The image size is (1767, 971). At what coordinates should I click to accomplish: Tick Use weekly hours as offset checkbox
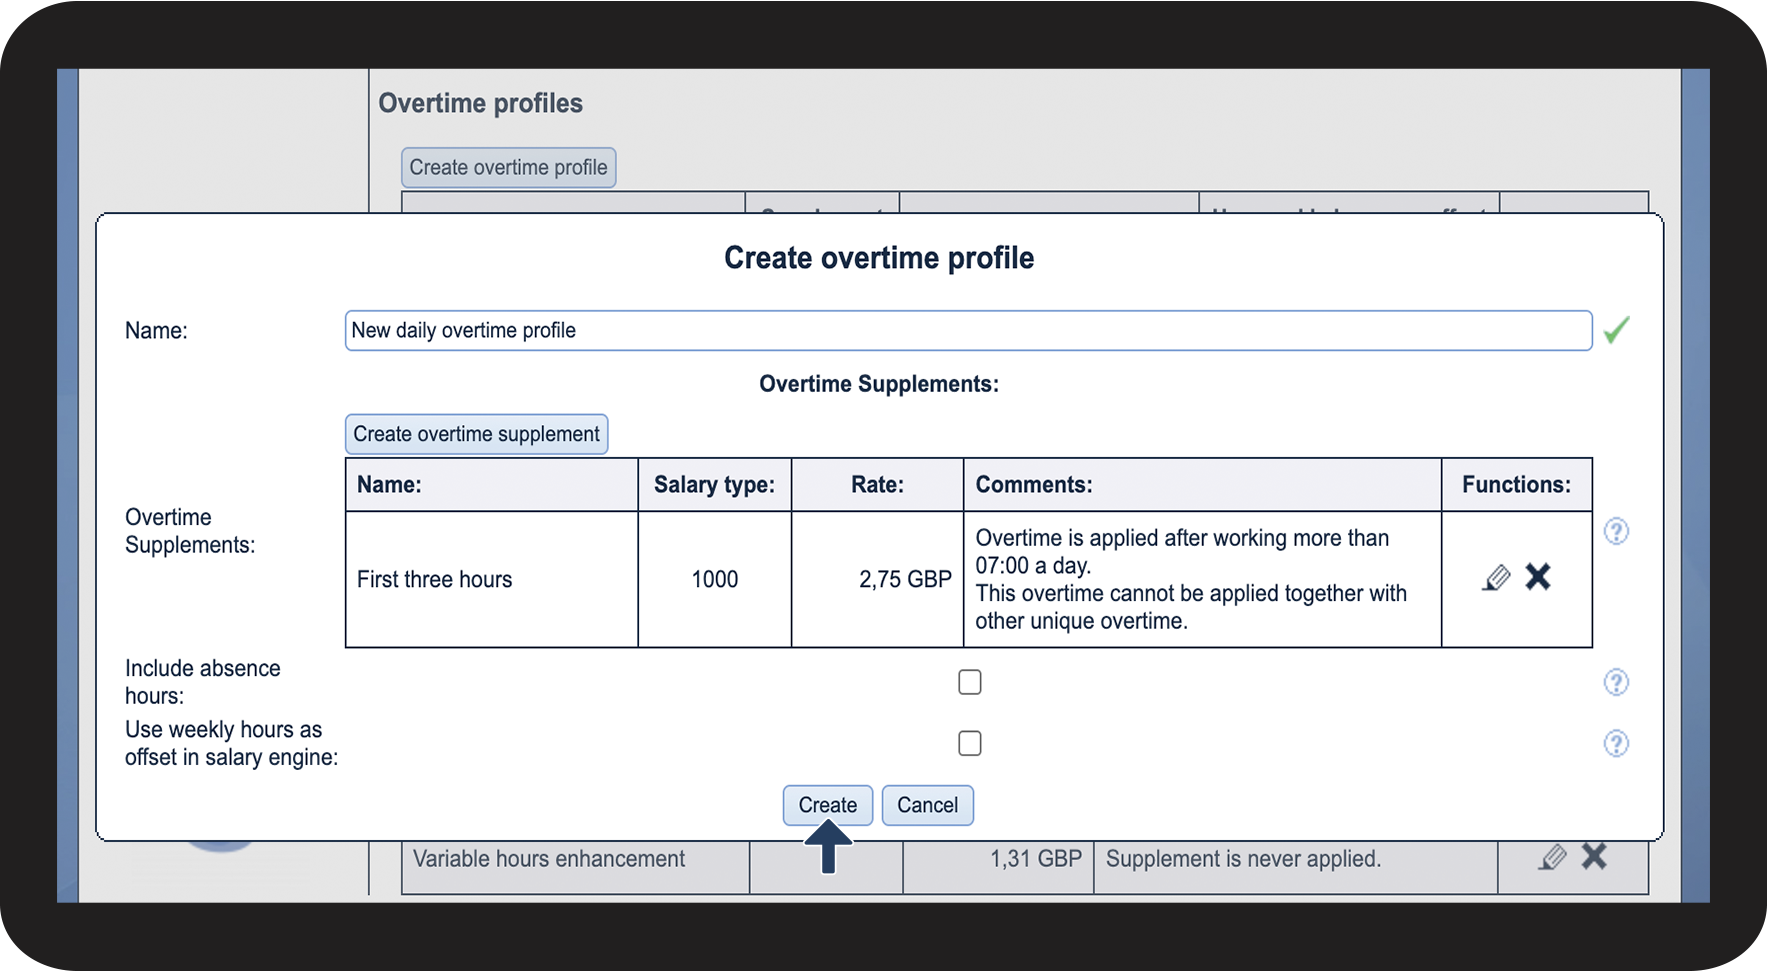tap(969, 743)
